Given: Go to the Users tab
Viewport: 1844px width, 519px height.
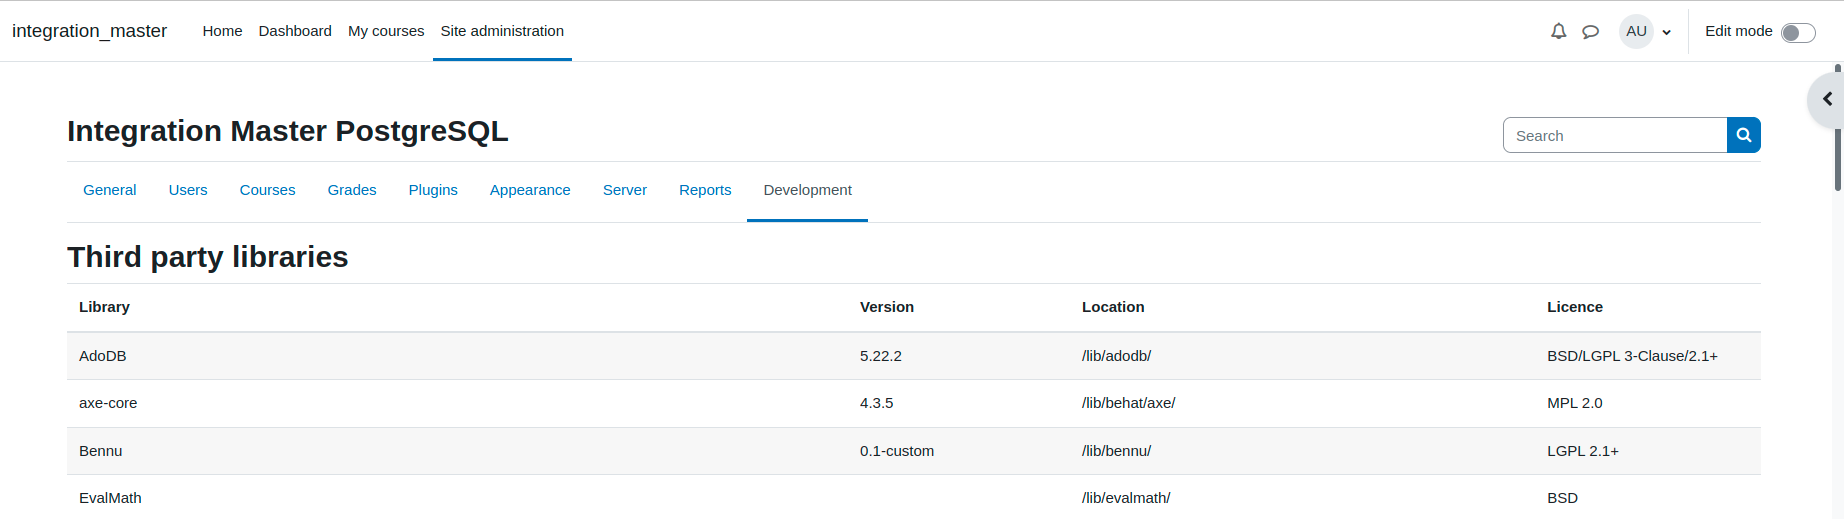Looking at the screenshot, I should tap(188, 190).
